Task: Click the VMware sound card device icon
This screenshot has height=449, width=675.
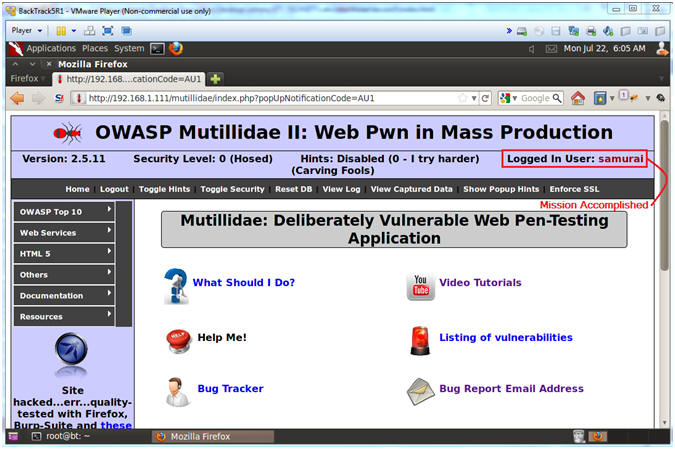Action: (608, 31)
